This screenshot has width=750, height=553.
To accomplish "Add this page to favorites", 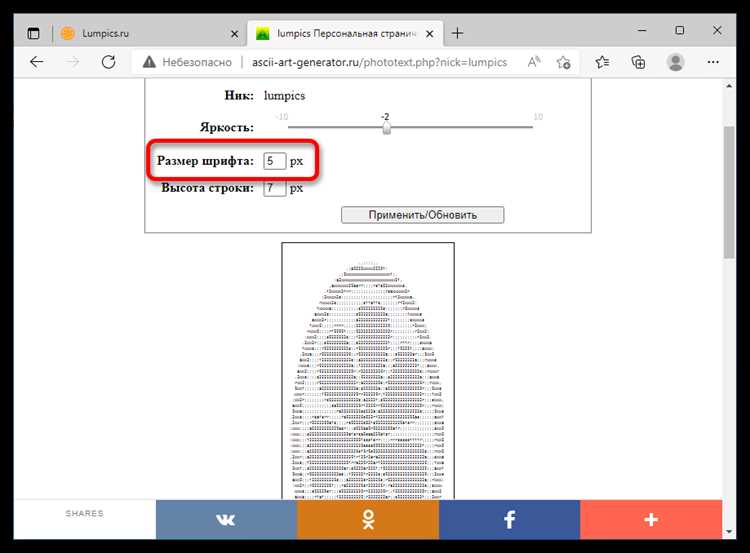I will pos(563,62).
